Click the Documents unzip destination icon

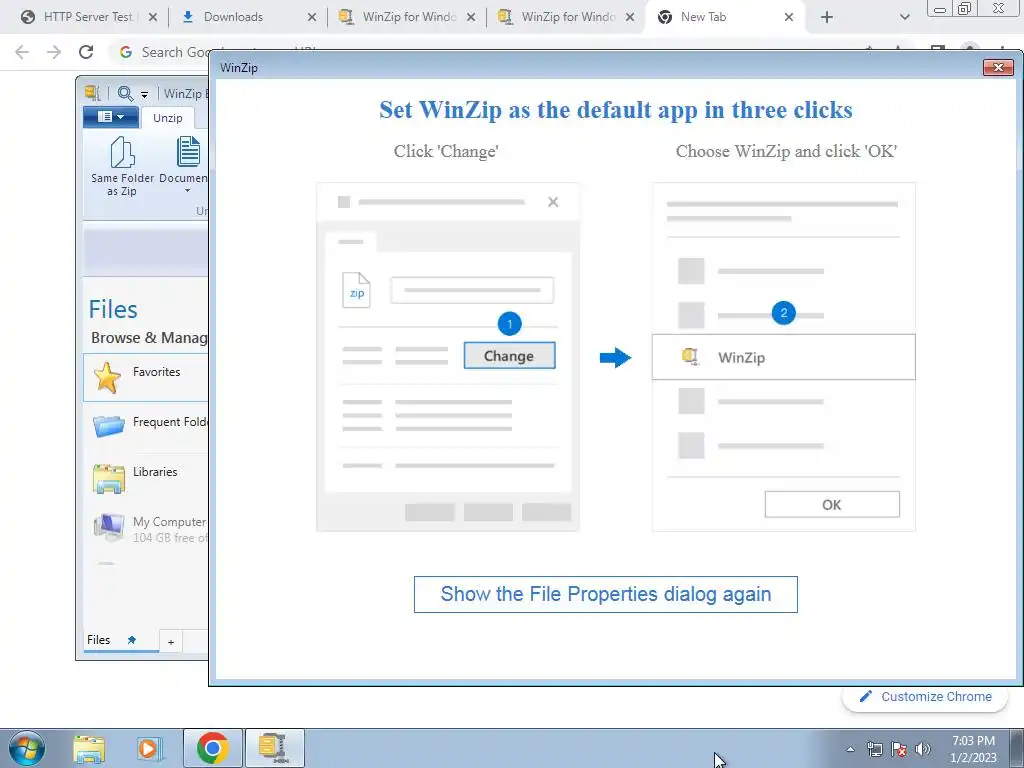[188, 152]
